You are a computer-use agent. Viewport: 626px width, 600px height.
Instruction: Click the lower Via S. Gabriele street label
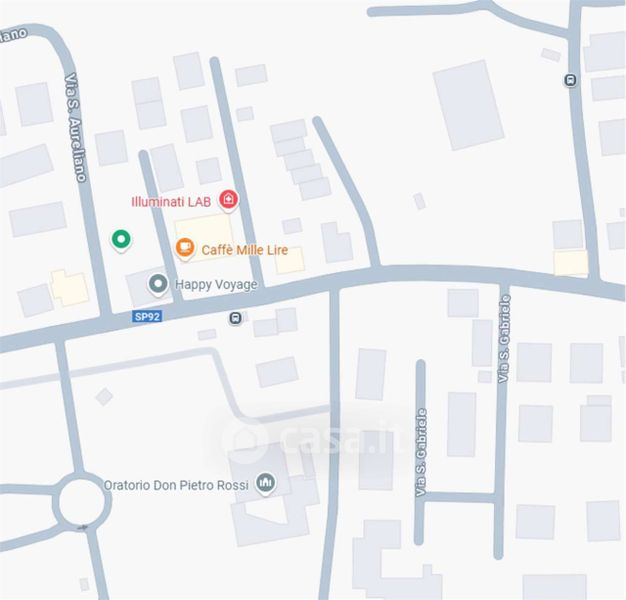[x=421, y=452]
